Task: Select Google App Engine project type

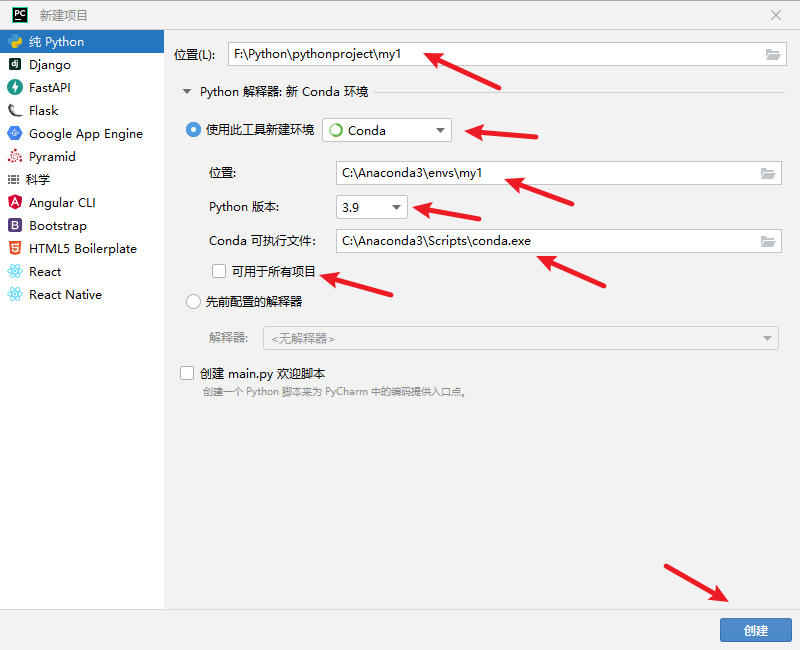Action: tap(82, 133)
